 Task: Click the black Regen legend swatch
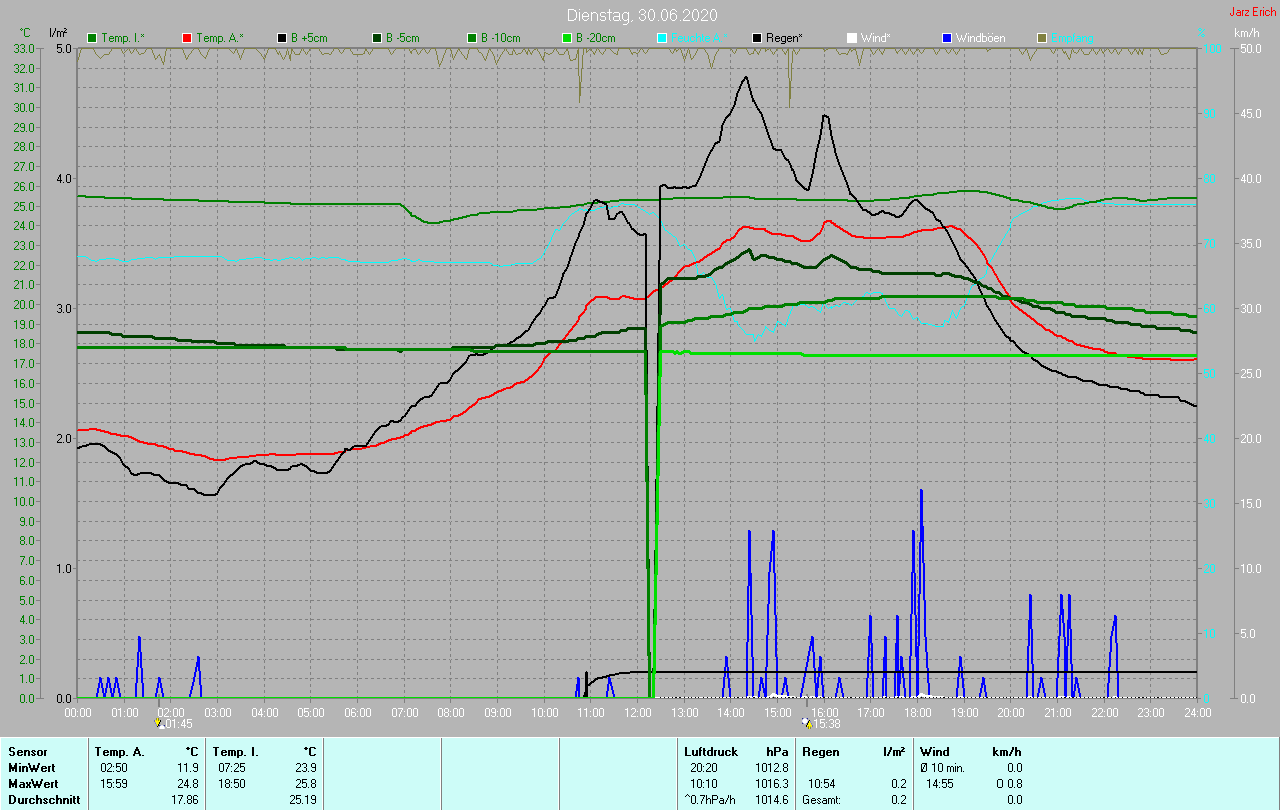757,38
